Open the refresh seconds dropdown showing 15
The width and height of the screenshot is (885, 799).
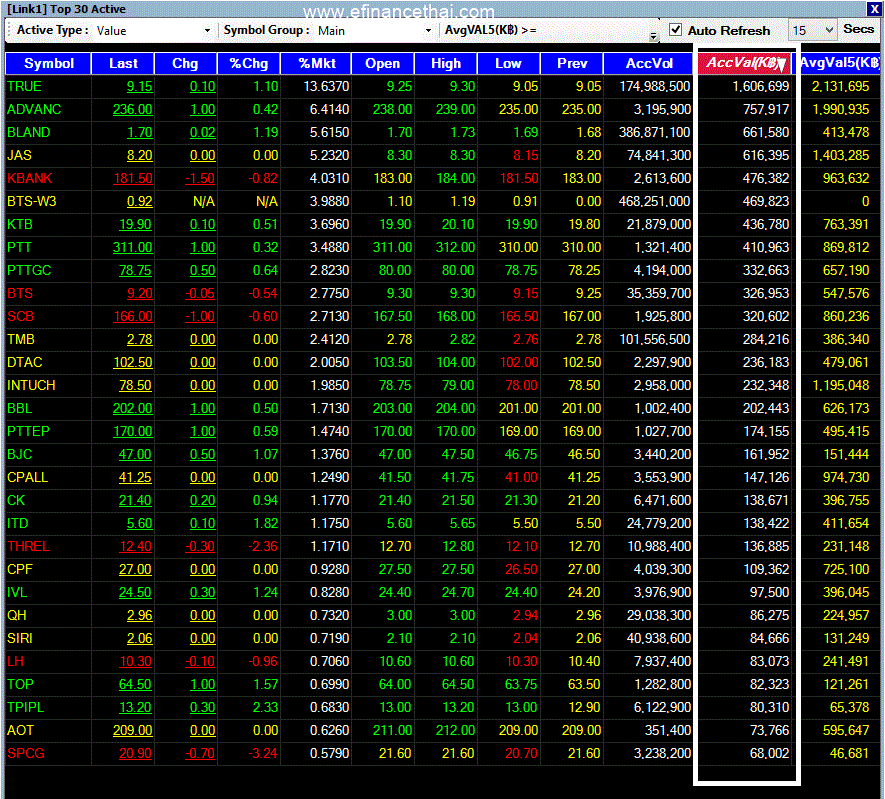point(812,30)
